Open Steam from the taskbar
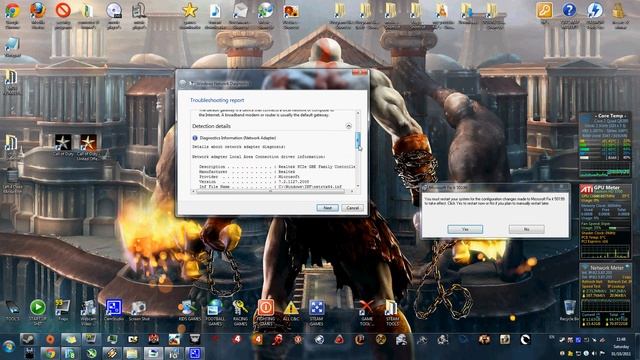This screenshot has width=640, height=360. [27, 339]
